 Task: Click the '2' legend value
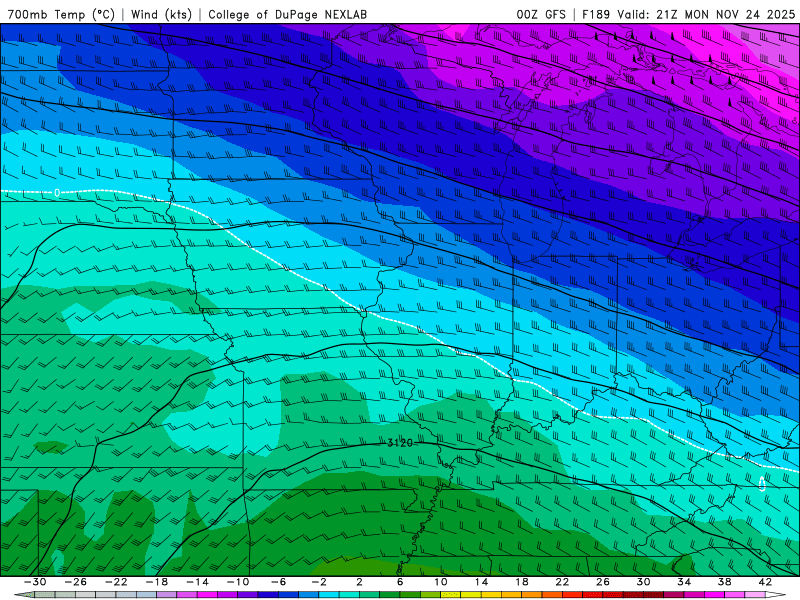point(359,582)
